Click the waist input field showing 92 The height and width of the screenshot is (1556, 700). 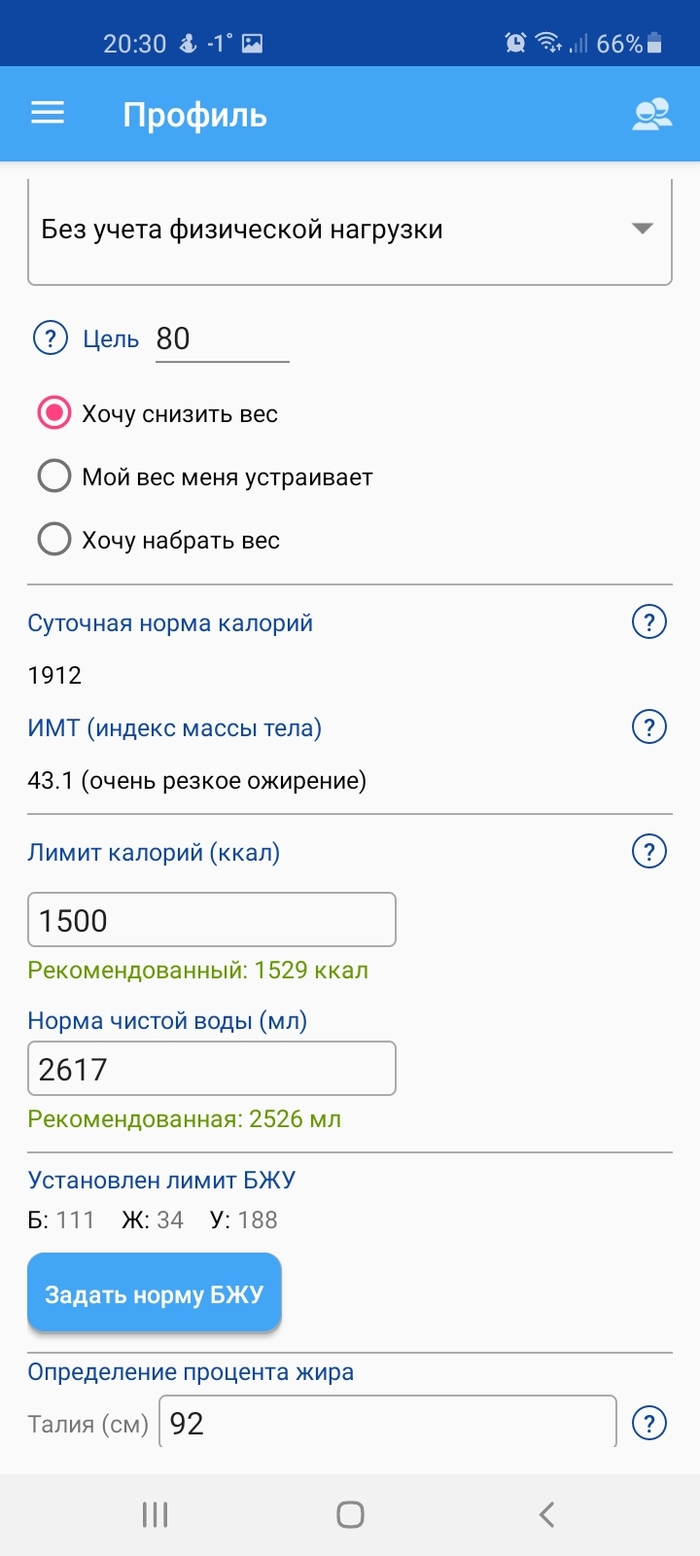coord(388,1422)
